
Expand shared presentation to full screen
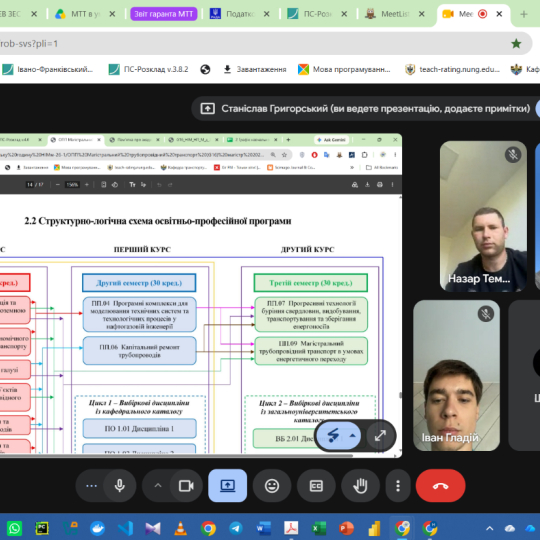coord(380,436)
